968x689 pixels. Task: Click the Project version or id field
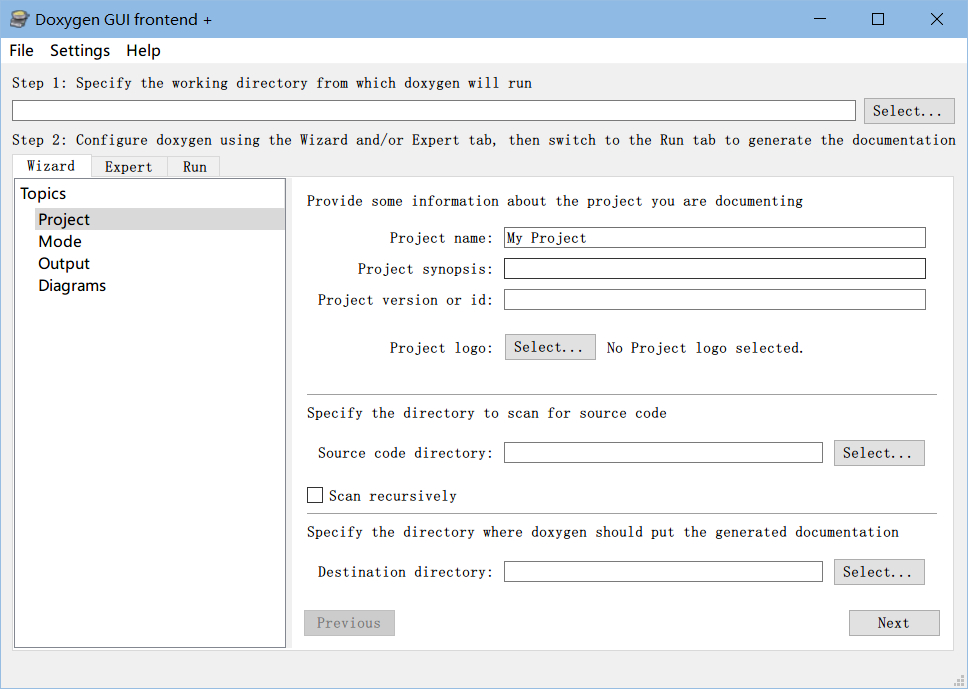pos(714,300)
